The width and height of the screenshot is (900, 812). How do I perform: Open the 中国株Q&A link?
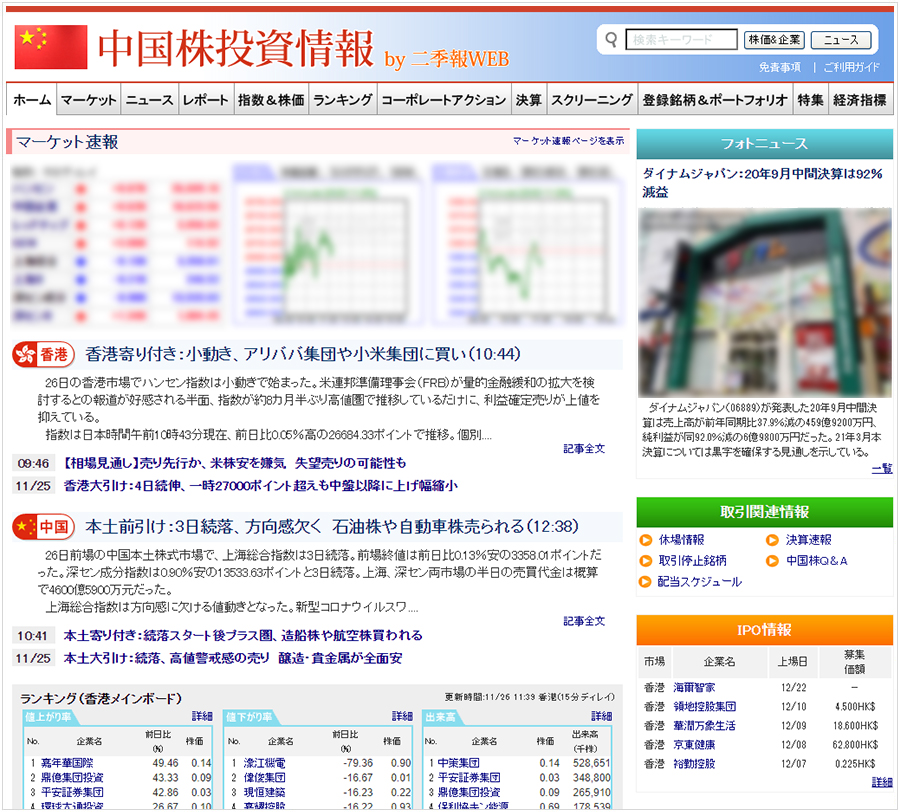(816, 561)
